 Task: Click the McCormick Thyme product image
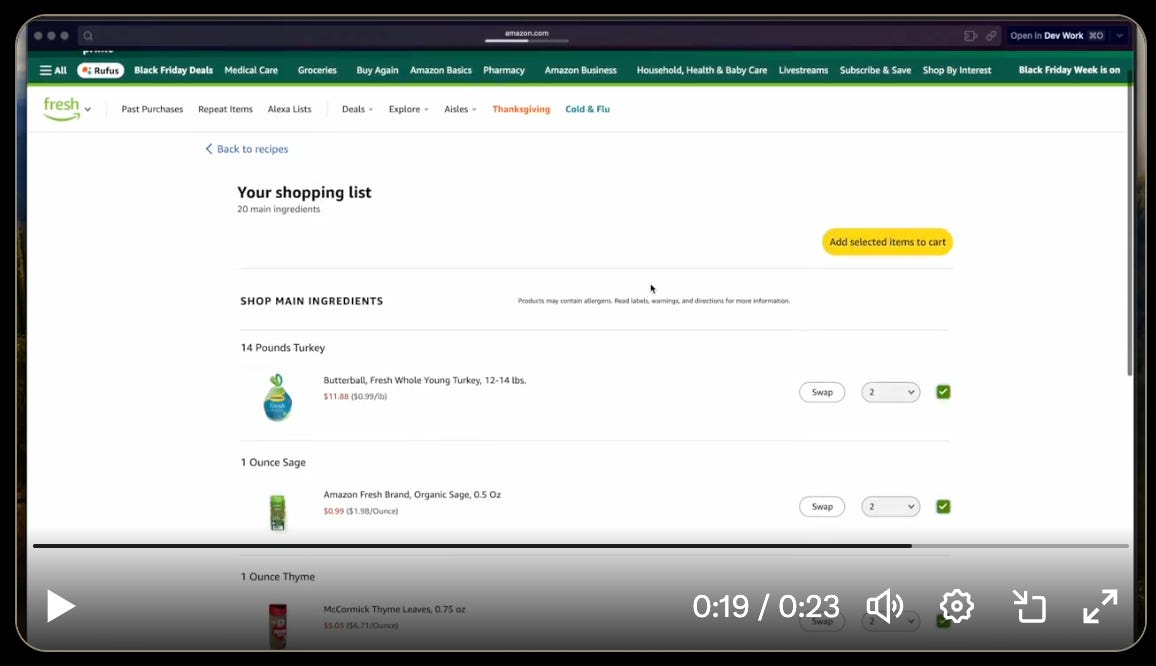tap(277, 626)
